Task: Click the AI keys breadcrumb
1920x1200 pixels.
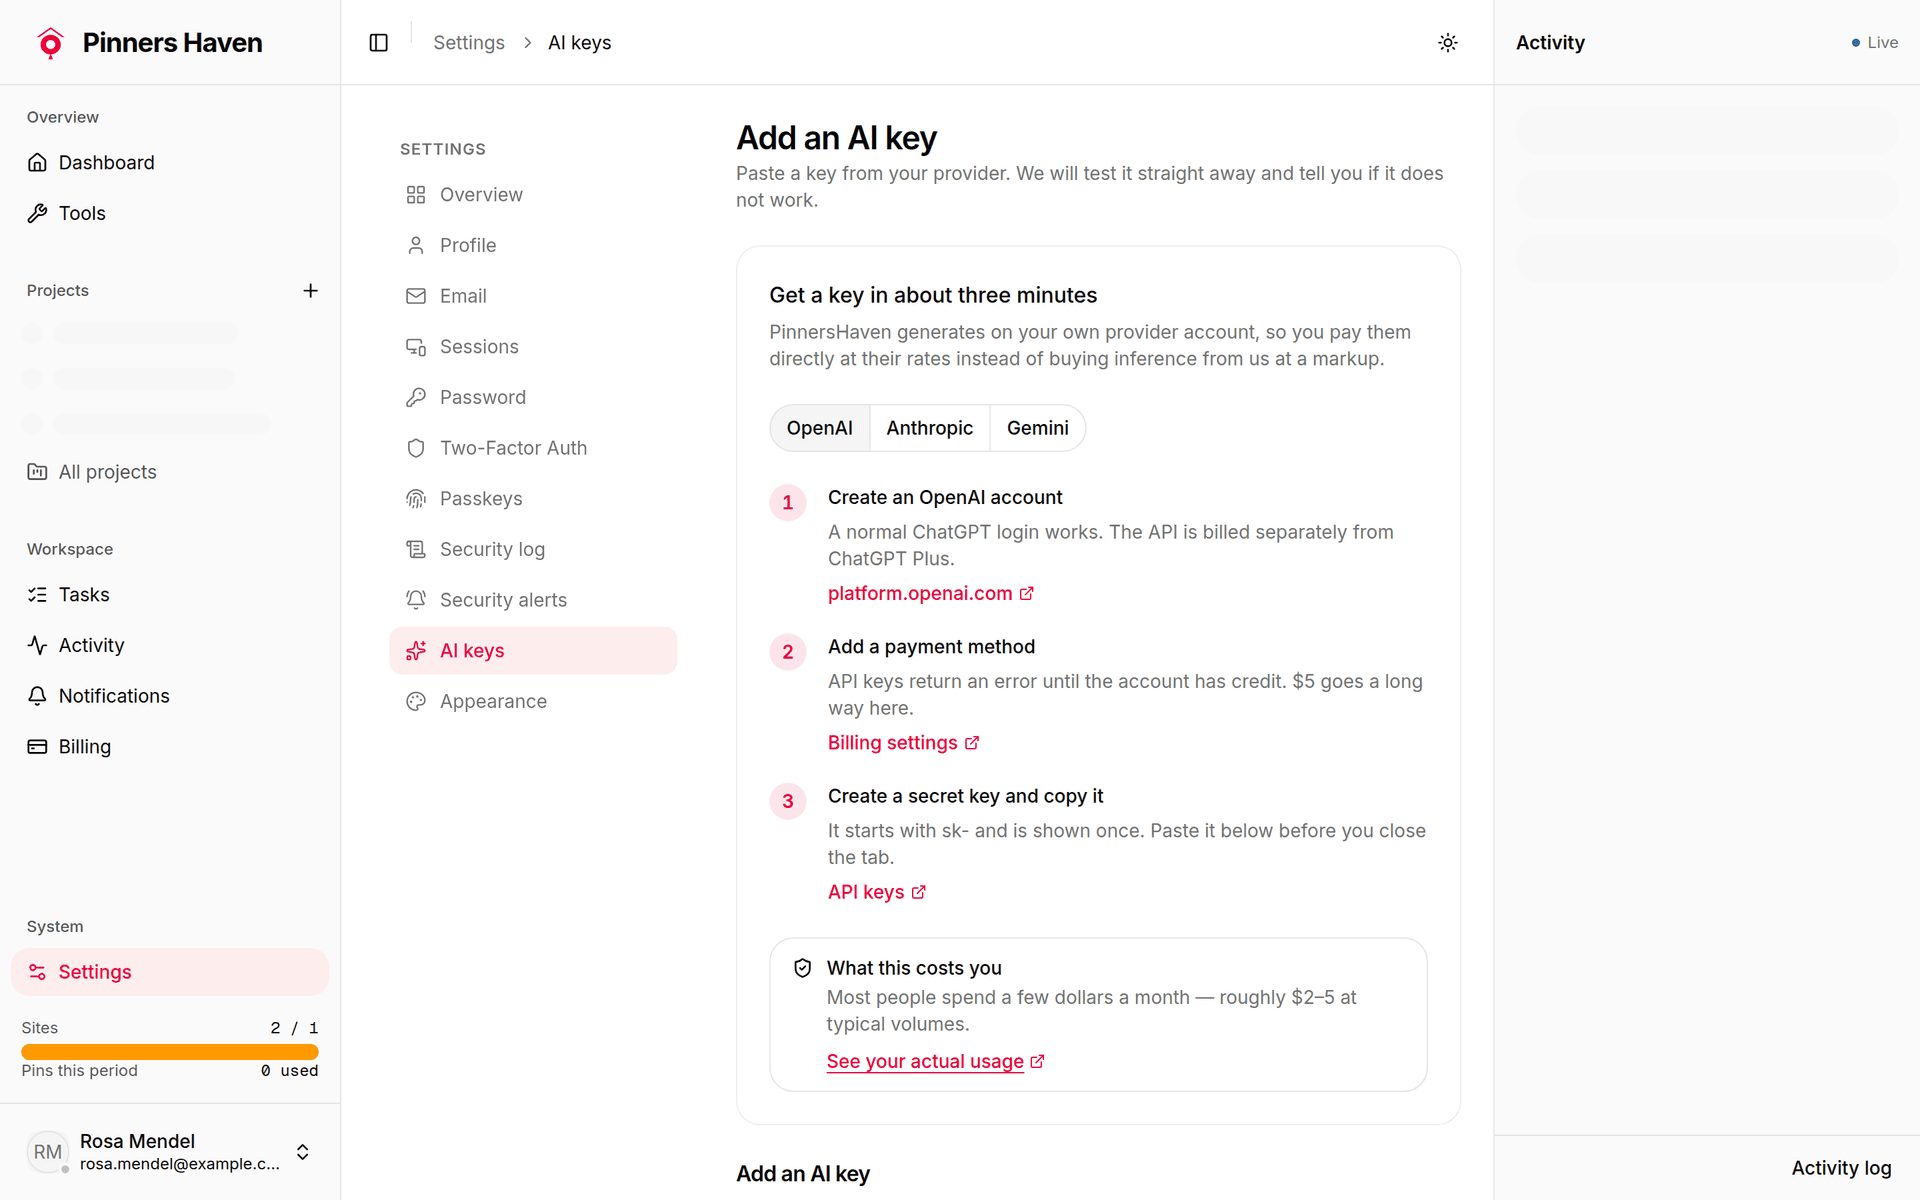Action: (579, 43)
